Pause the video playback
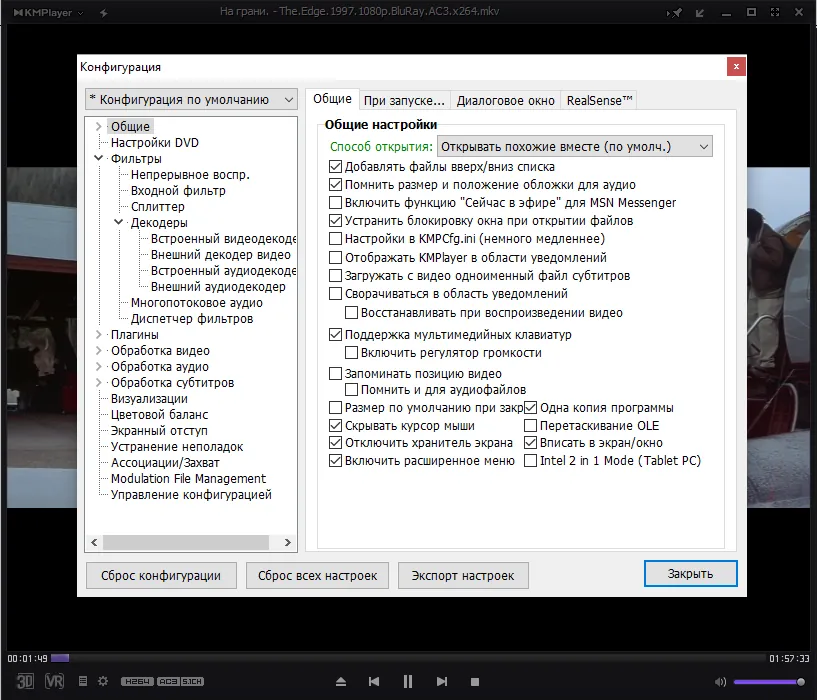Viewport: 817px width, 700px height. click(x=408, y=681)
